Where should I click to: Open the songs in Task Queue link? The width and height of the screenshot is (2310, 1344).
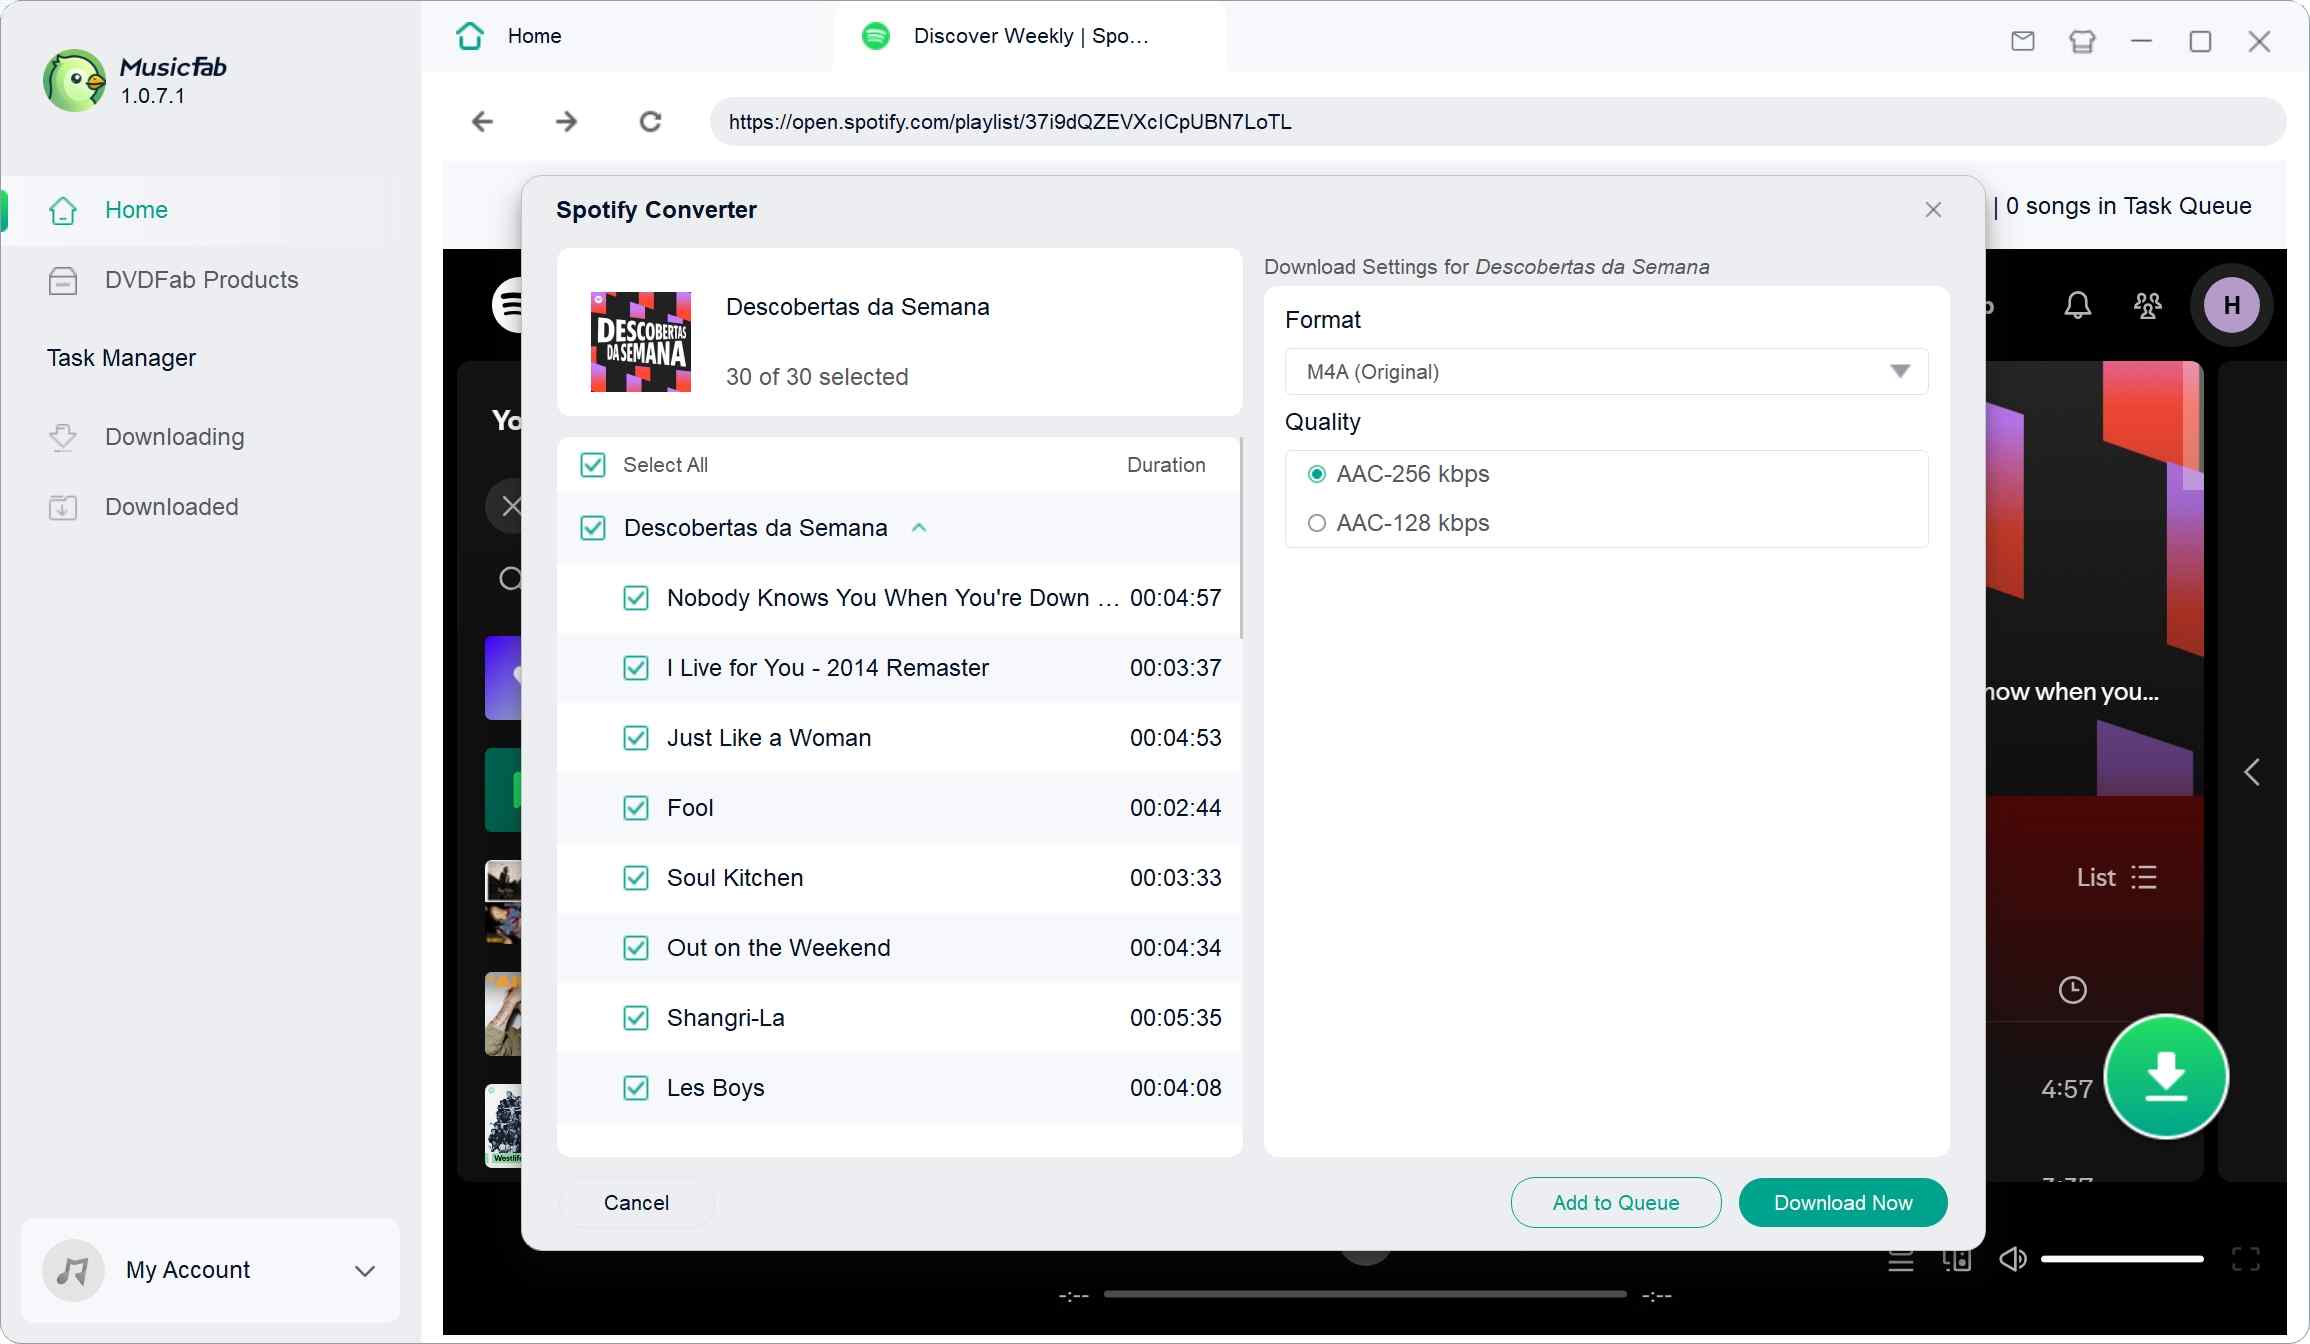(2128, 206)
